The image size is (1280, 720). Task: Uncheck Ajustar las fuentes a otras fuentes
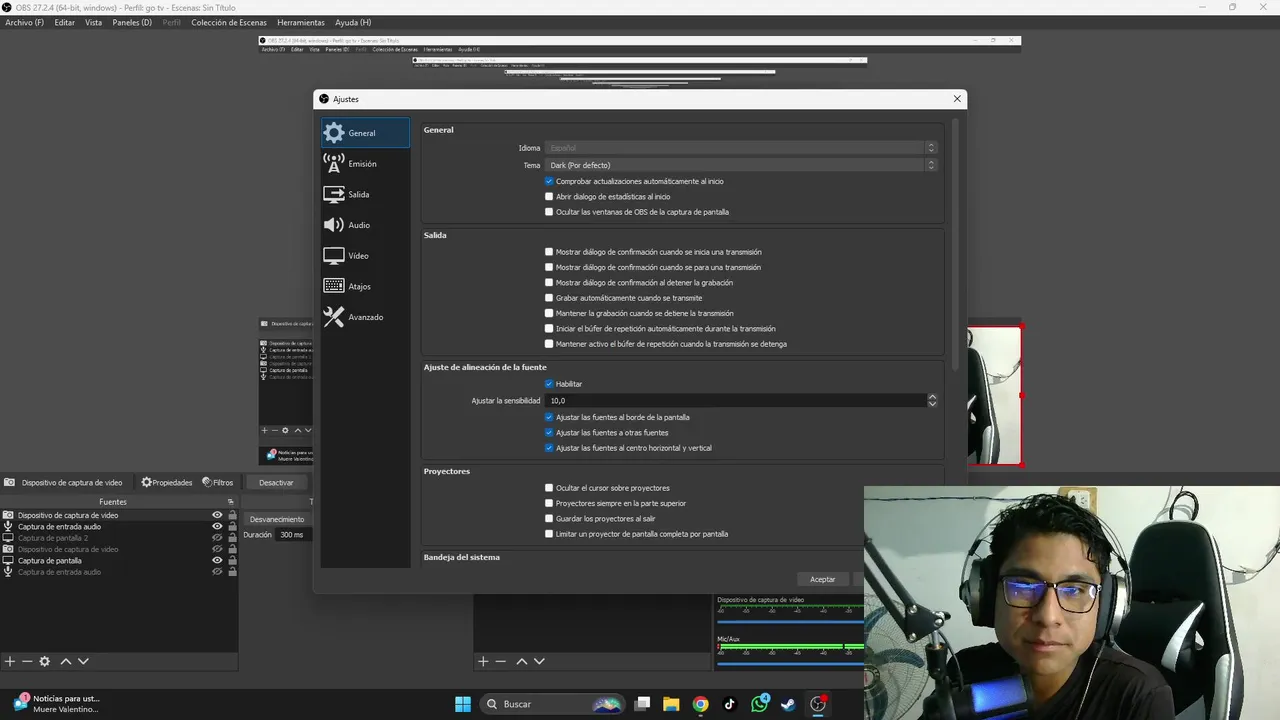[x=549, y=432]
